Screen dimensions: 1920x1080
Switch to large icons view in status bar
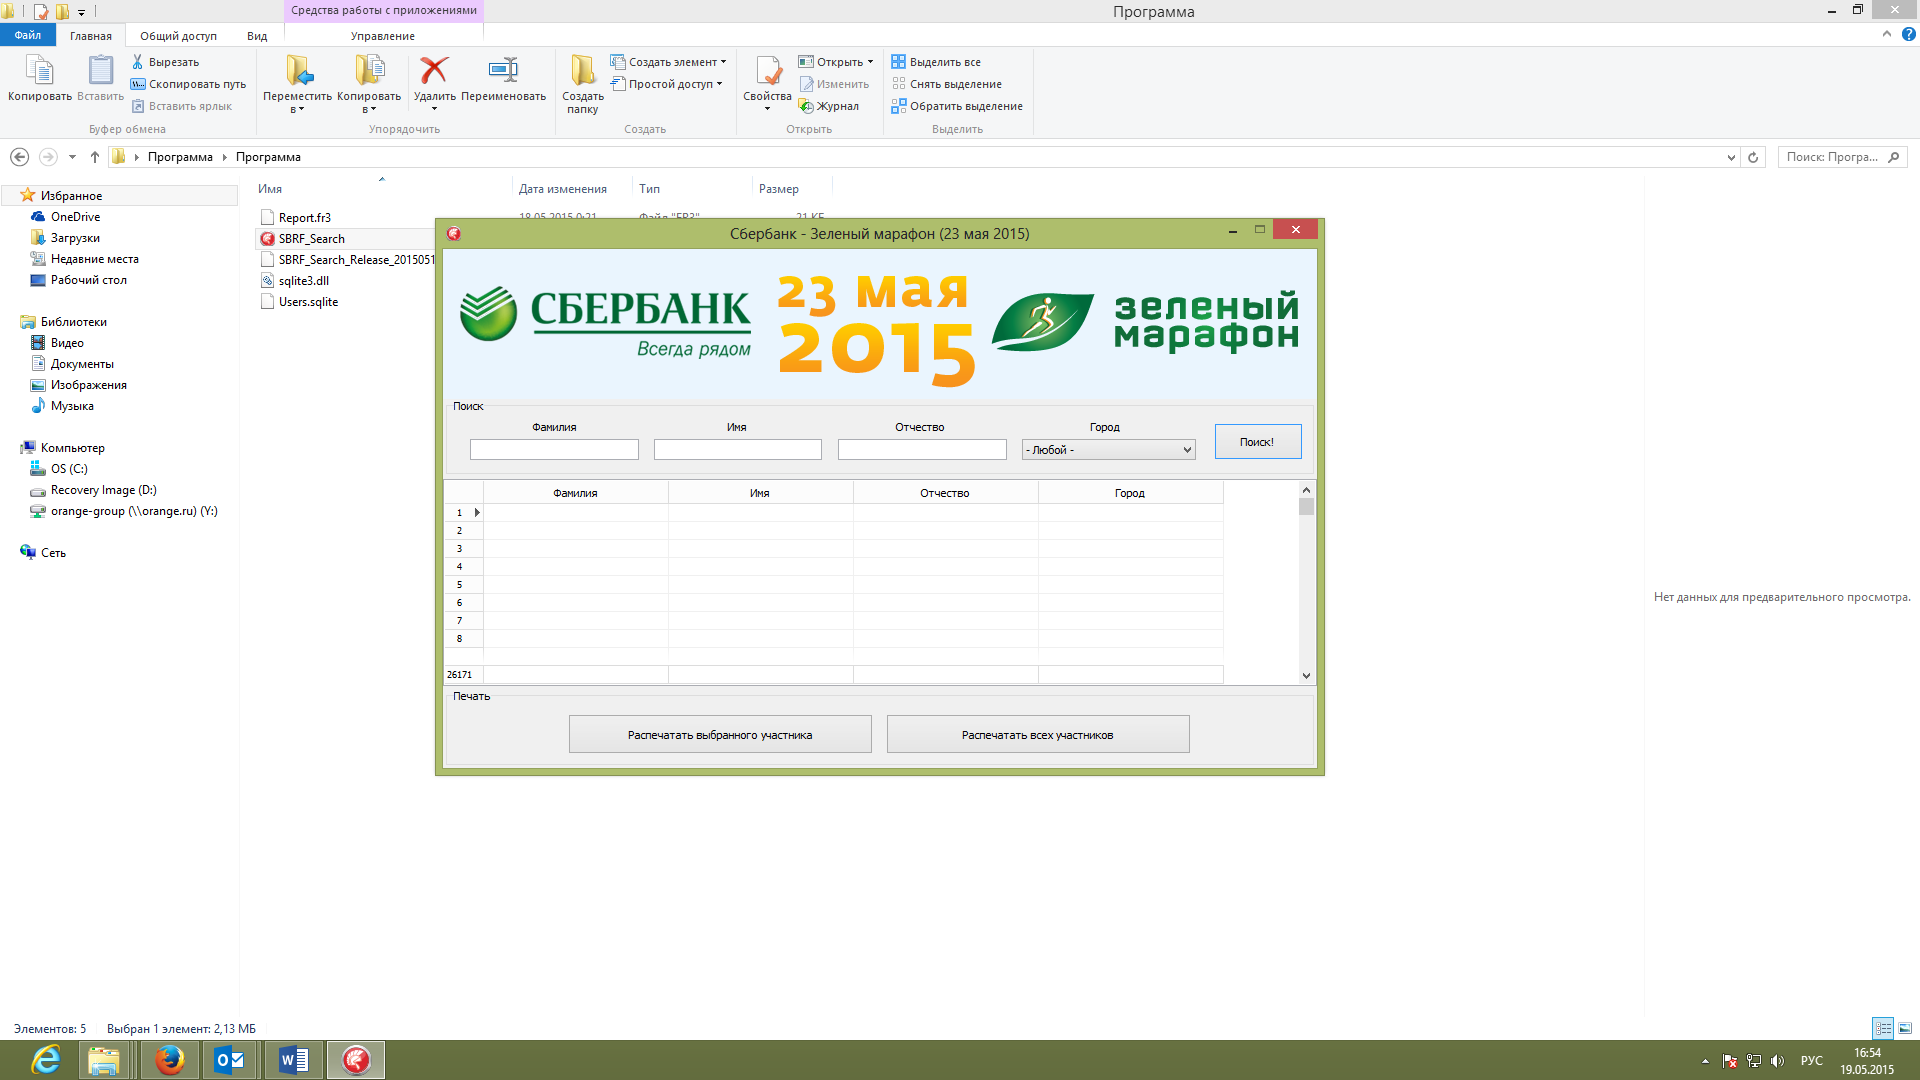point(1905,1028)
